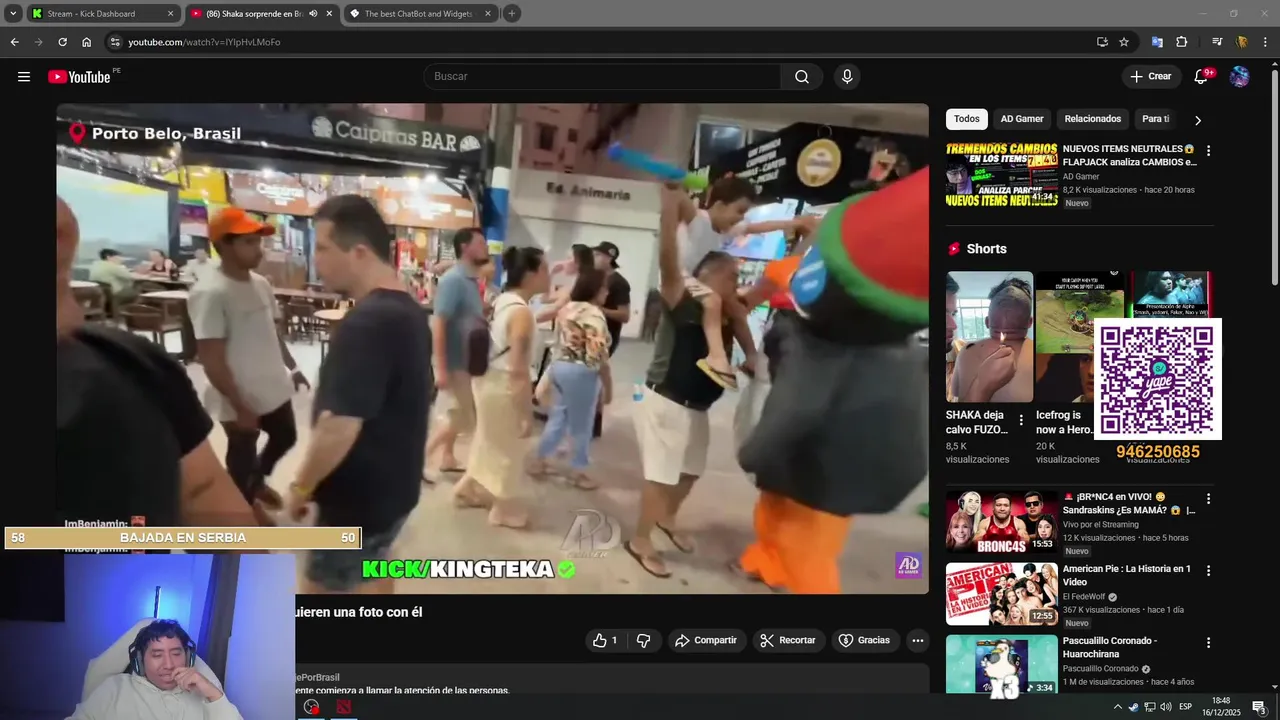Dislike the video with the thumbs-down button

tap(643, 640)
